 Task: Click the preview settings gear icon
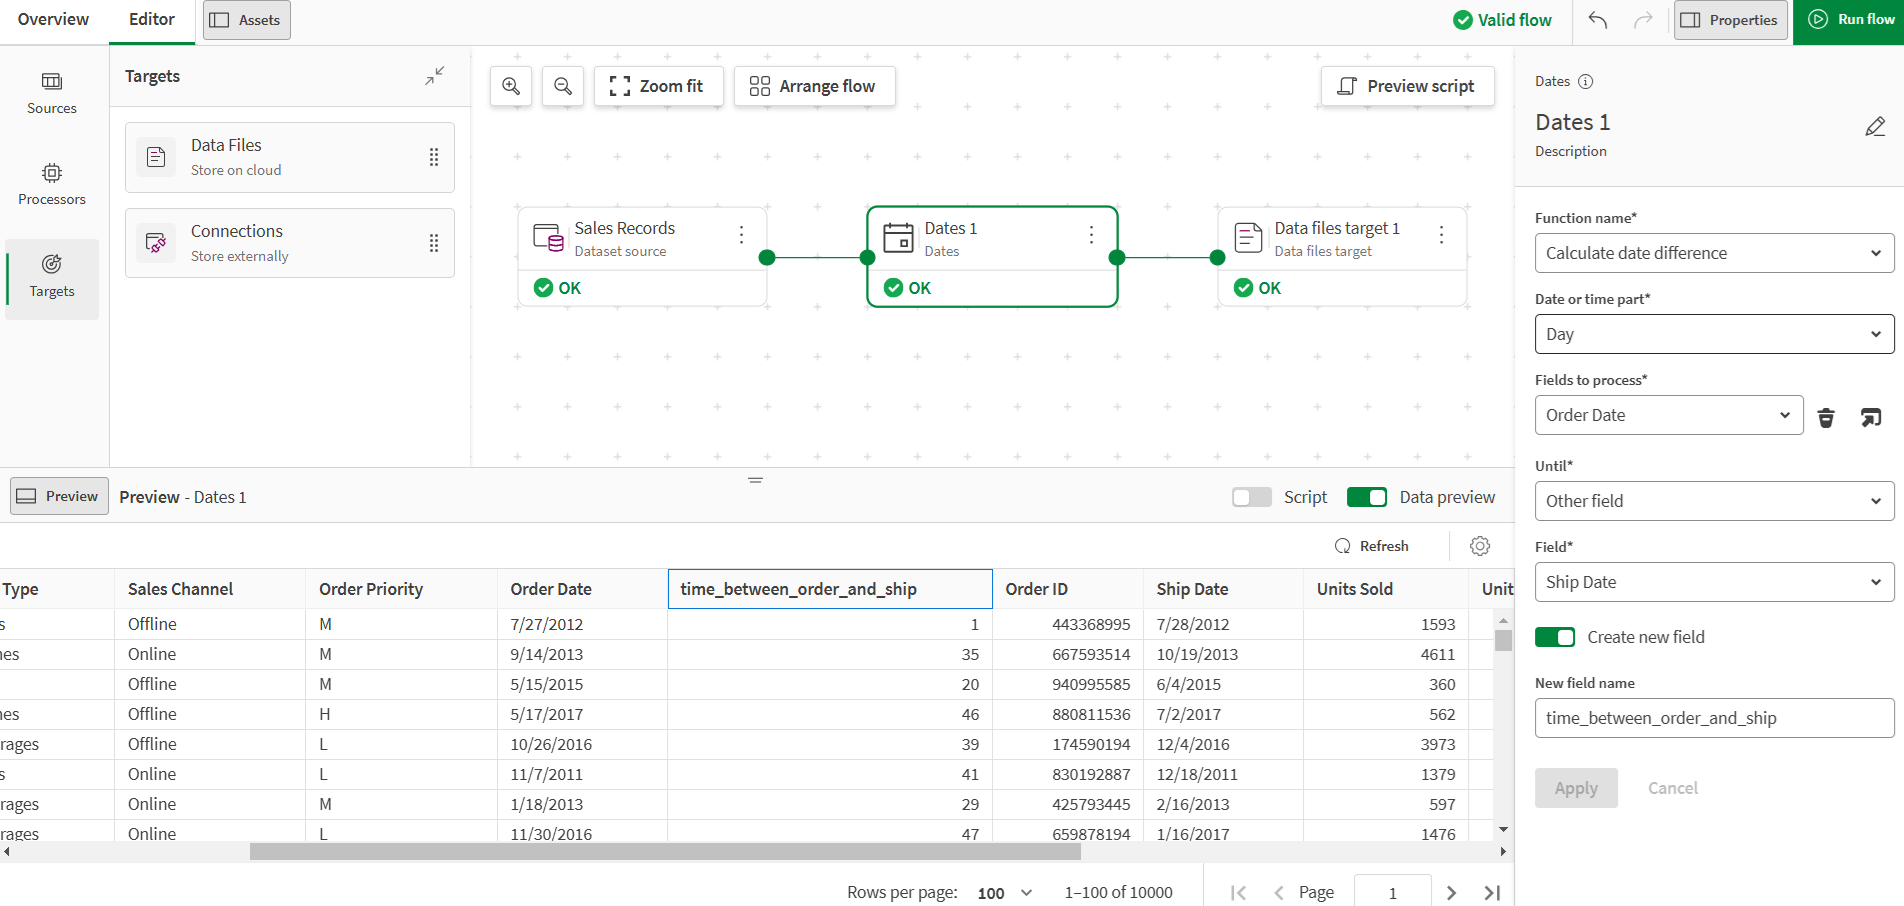point(1480,546)
